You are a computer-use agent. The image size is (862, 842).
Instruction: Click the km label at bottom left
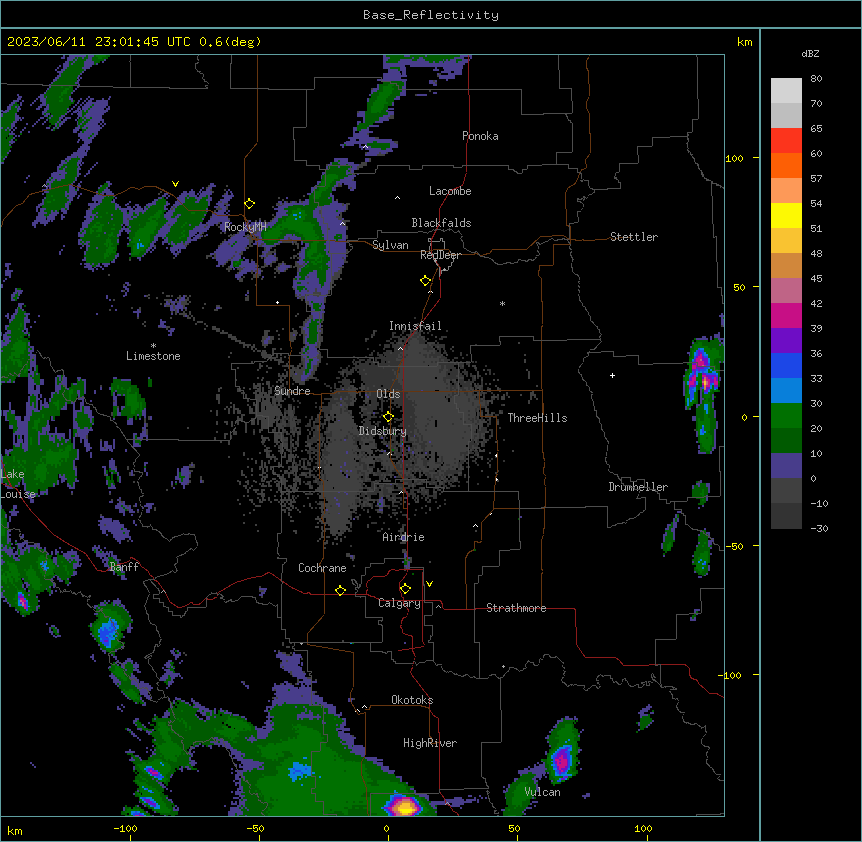click(x=15, y=831)
